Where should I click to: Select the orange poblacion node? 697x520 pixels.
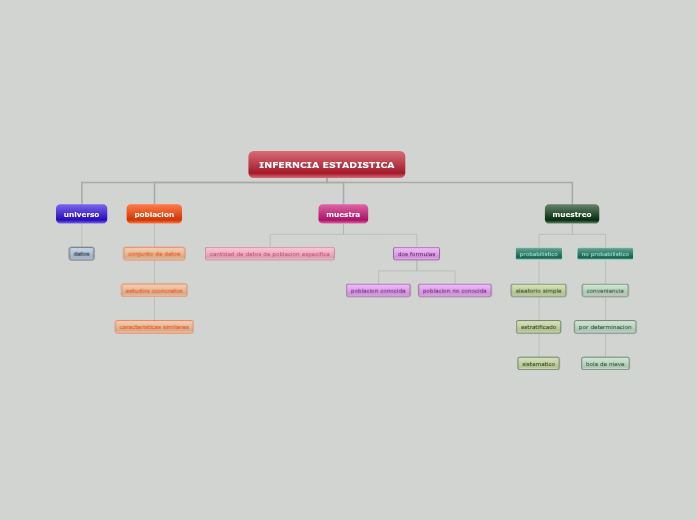154,214
